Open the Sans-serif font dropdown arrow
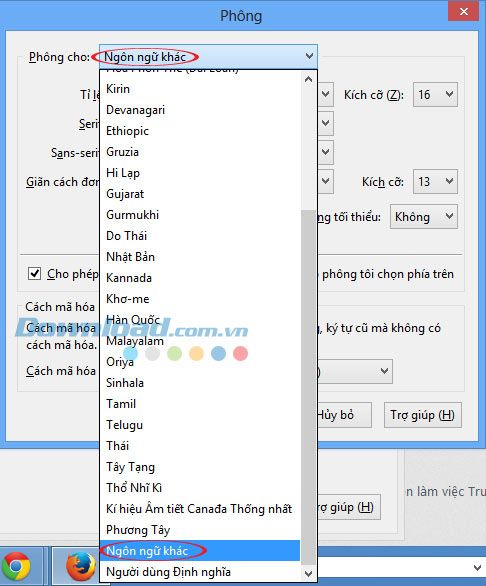This screenshot has width=486, height=586. (326, 152)
